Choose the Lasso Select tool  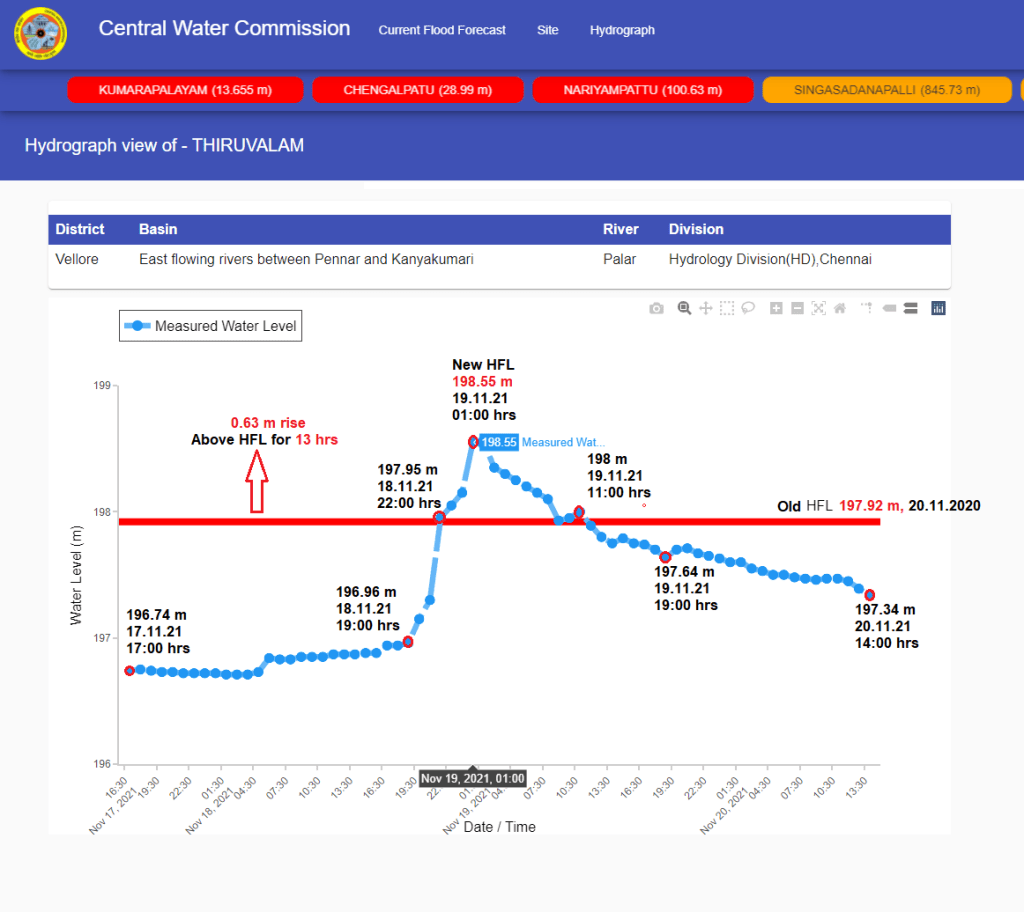748,308
